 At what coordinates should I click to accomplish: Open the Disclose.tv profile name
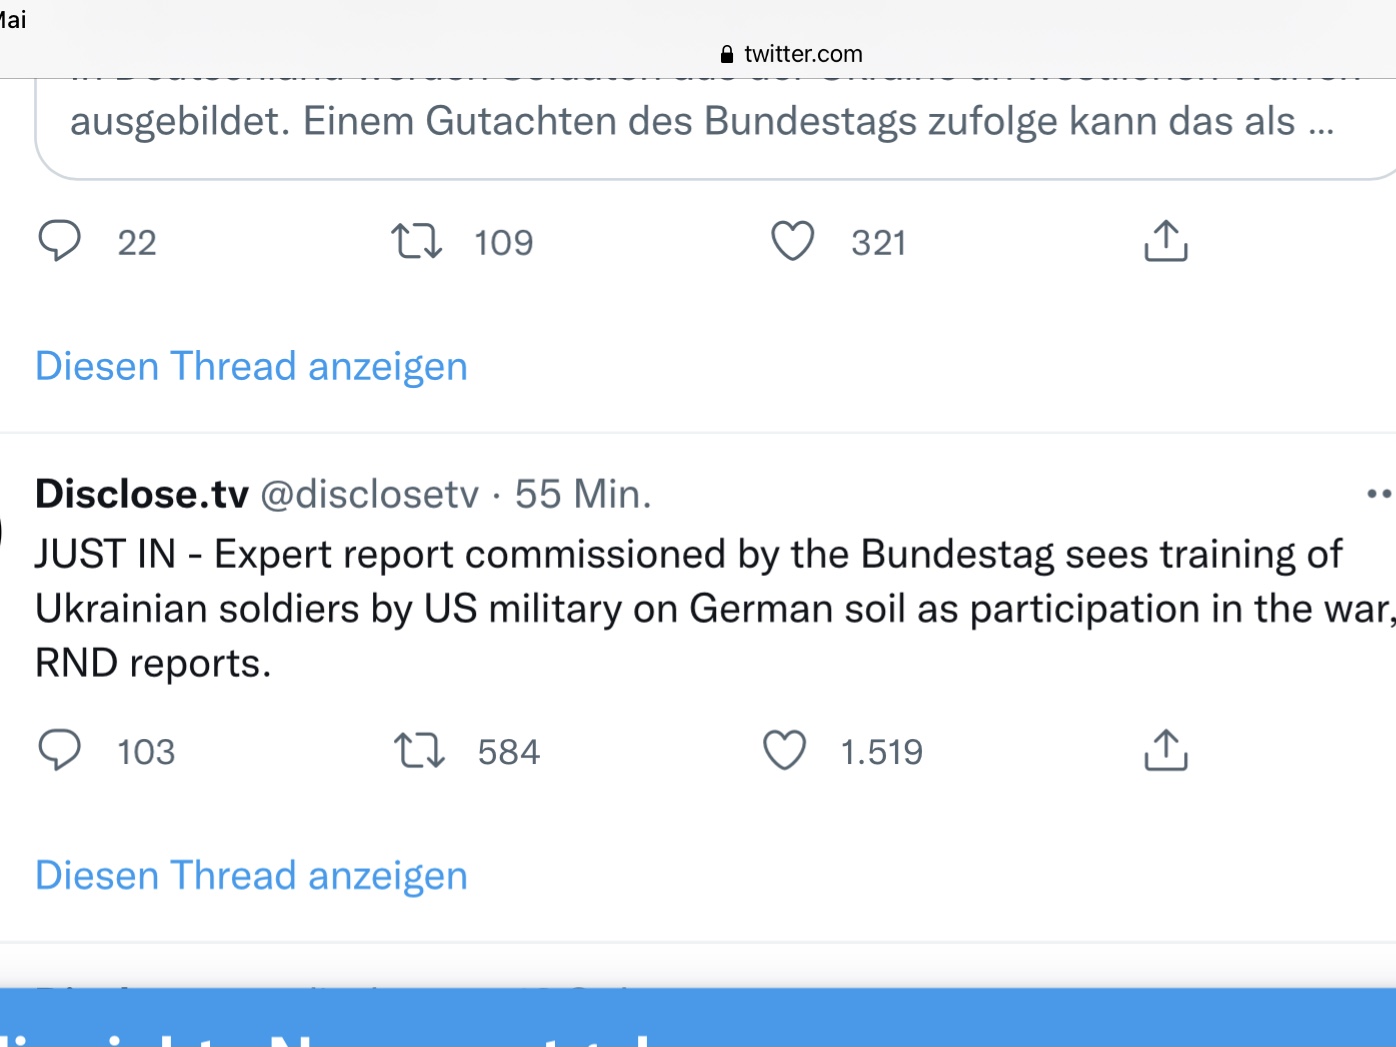(x=142, y=494)
